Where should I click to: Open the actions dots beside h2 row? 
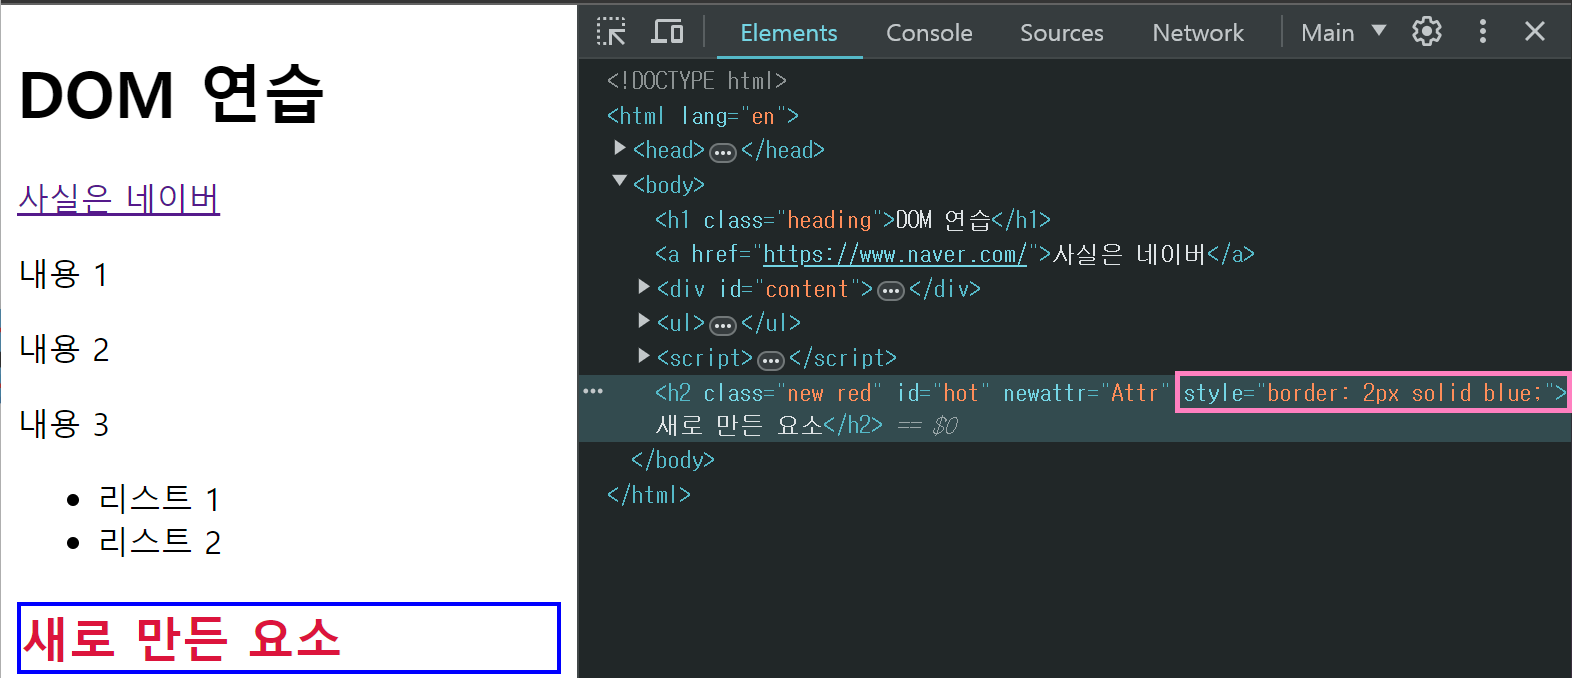click(x=593, y=391)
